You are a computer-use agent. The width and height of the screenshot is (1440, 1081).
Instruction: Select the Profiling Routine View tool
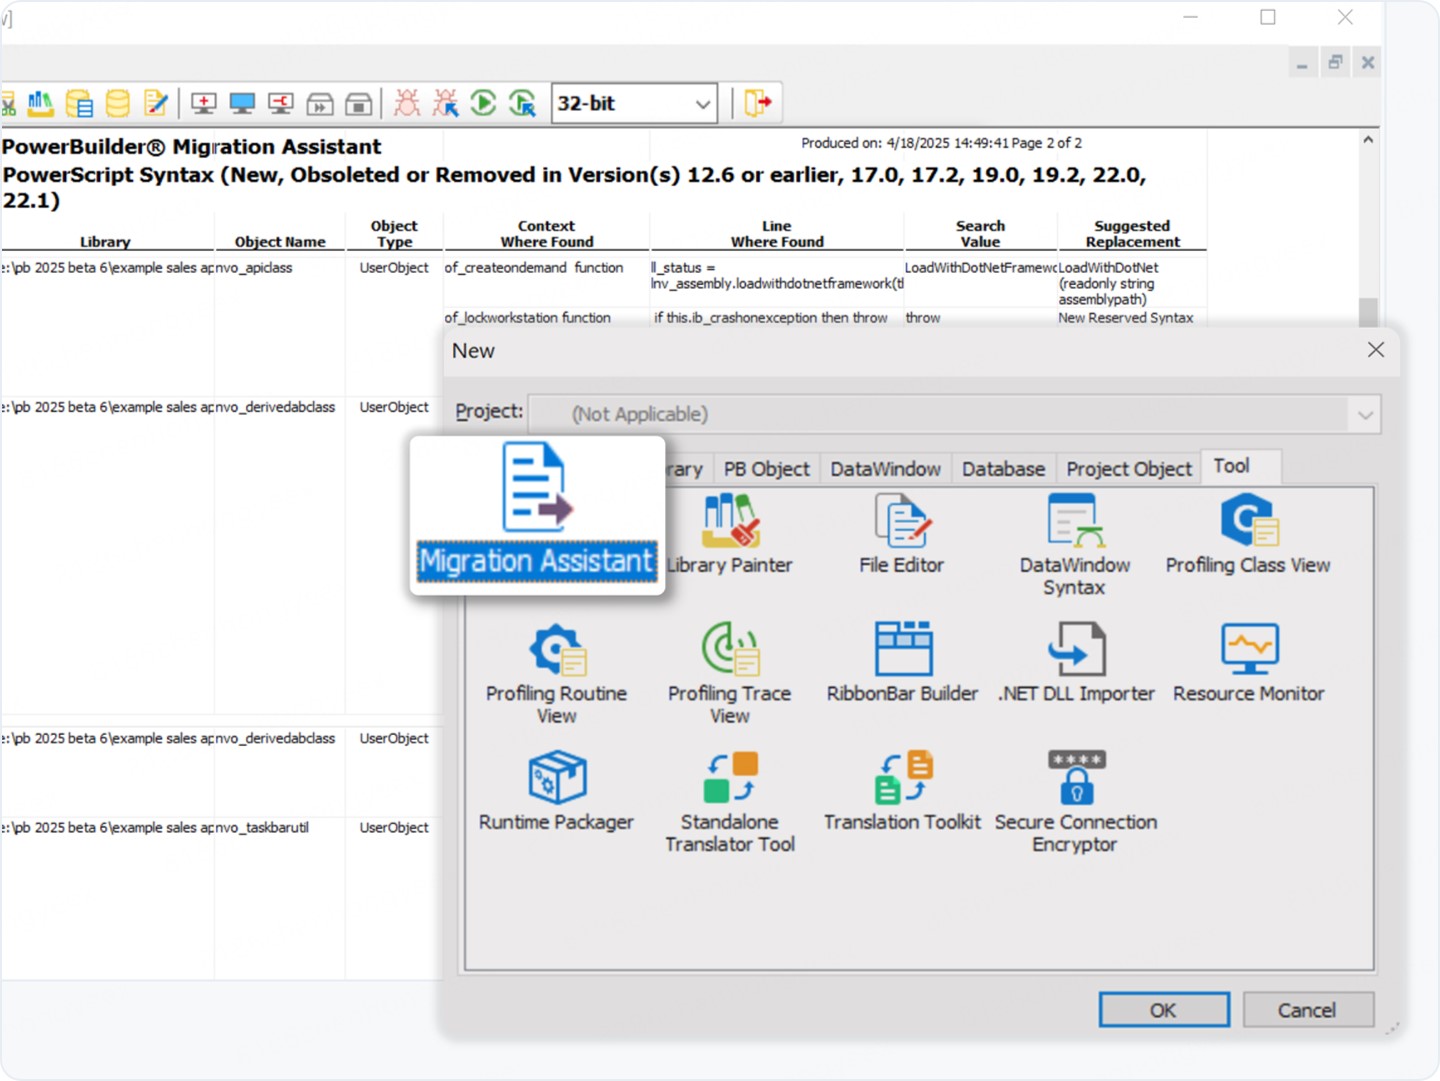pyautogui.click(x=557, y=674)
